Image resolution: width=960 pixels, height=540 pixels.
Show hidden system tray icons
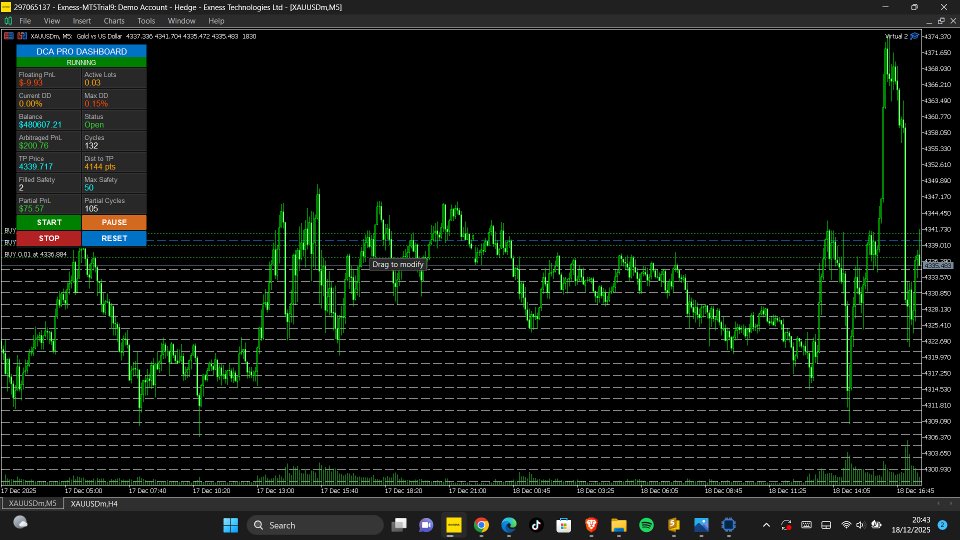pyautogui.click(x=766, y=525)
